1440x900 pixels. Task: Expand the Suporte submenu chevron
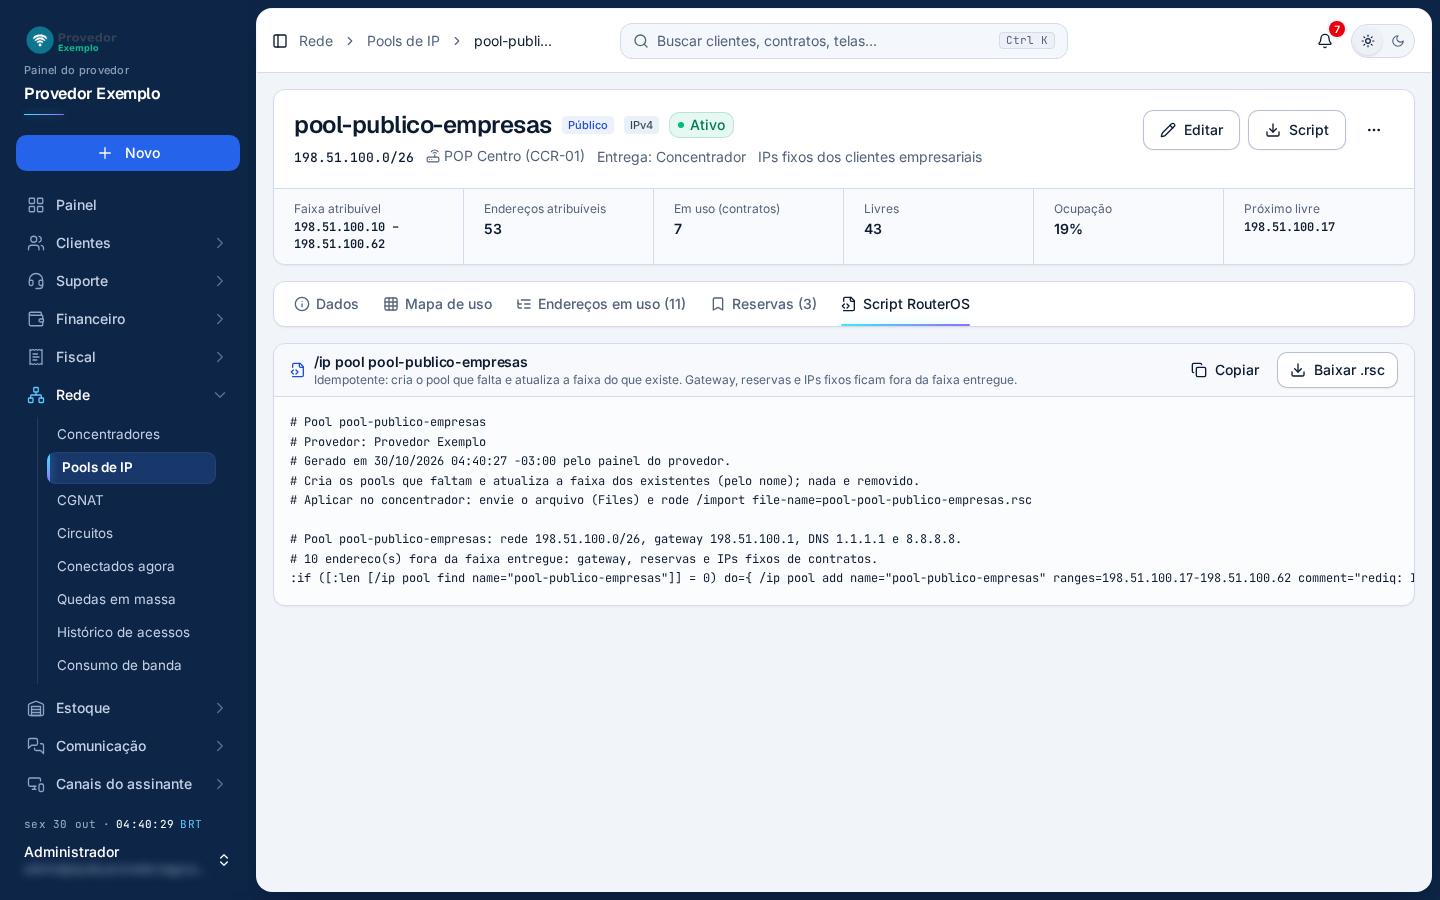220,281
